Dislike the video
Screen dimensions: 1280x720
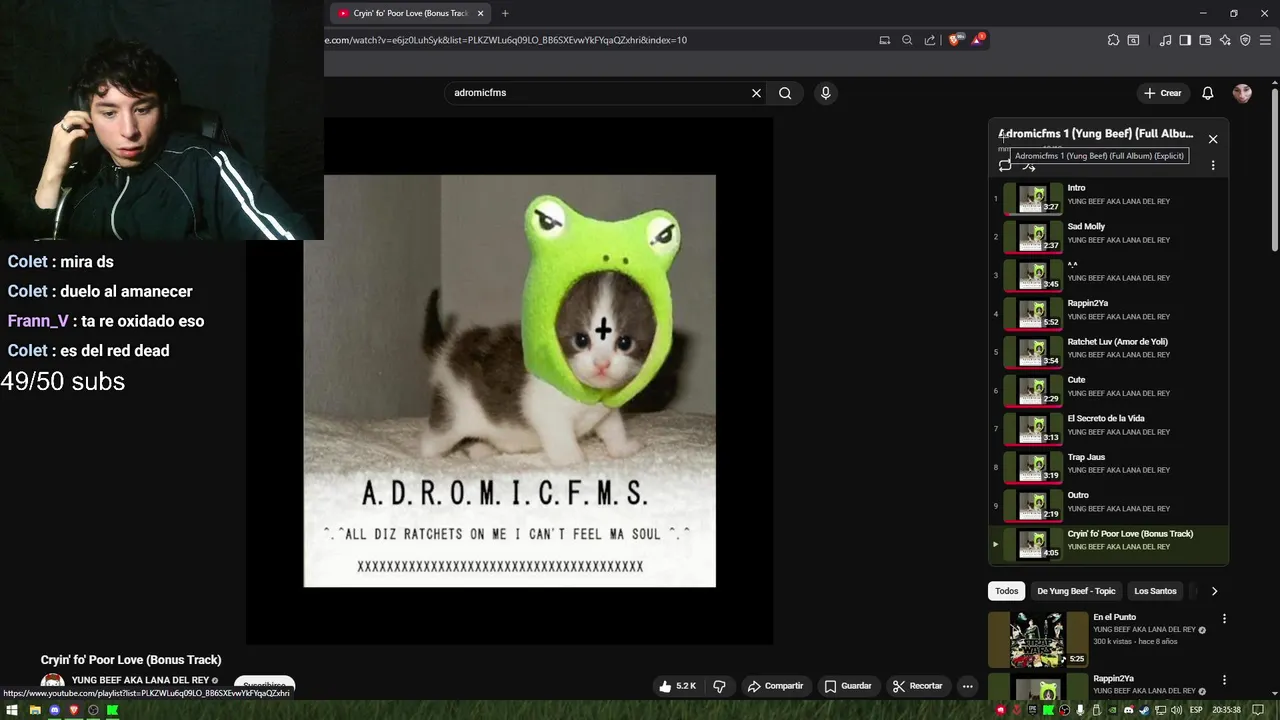point(719,686)
